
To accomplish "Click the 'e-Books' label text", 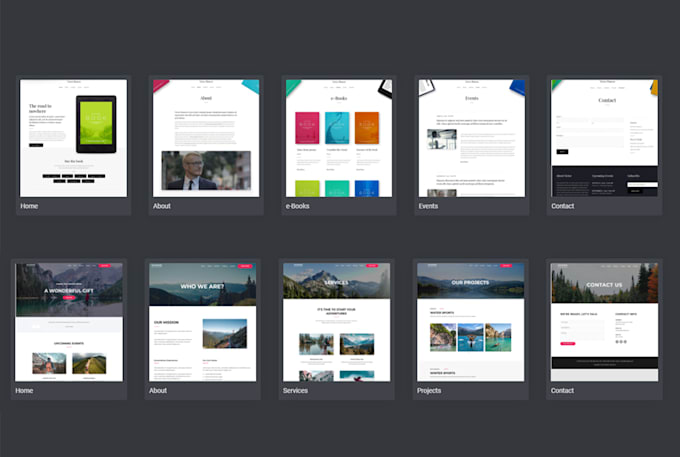I will pyautogui.click(x=298, y=206).
